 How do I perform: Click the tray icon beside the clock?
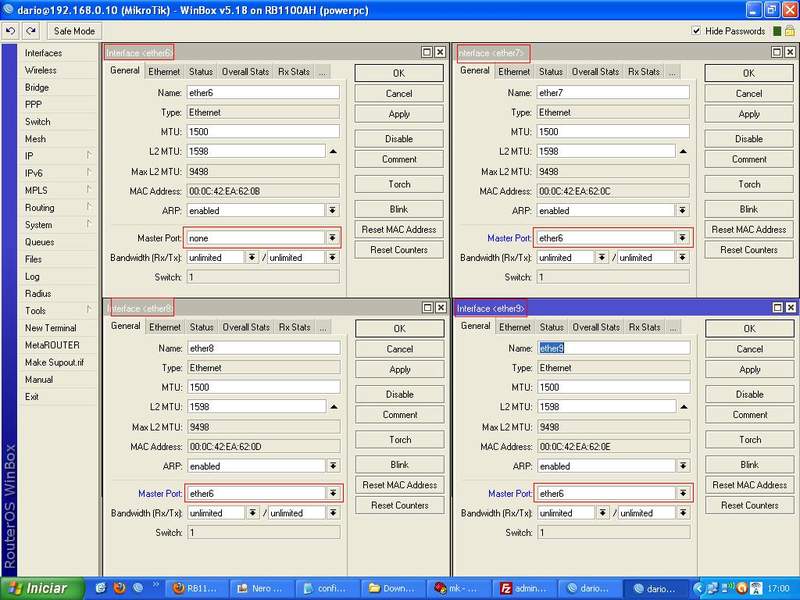pyautogui.click(x=756, y=589)
